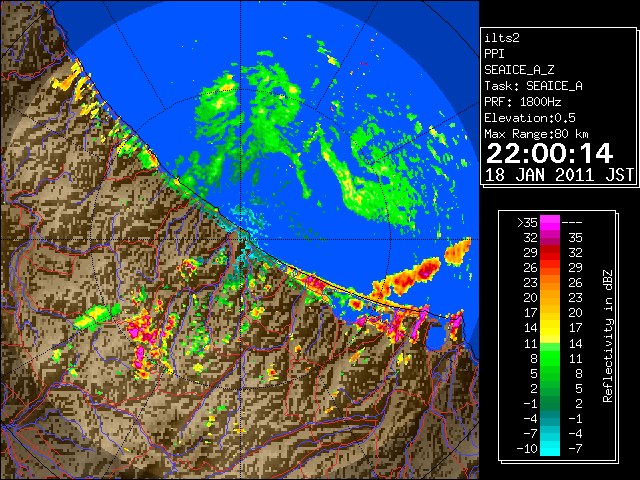This screenshot has width=640, height=480.
Task: Click the "Reflectivity in dBZ" axis label
Action: [607, 336]
